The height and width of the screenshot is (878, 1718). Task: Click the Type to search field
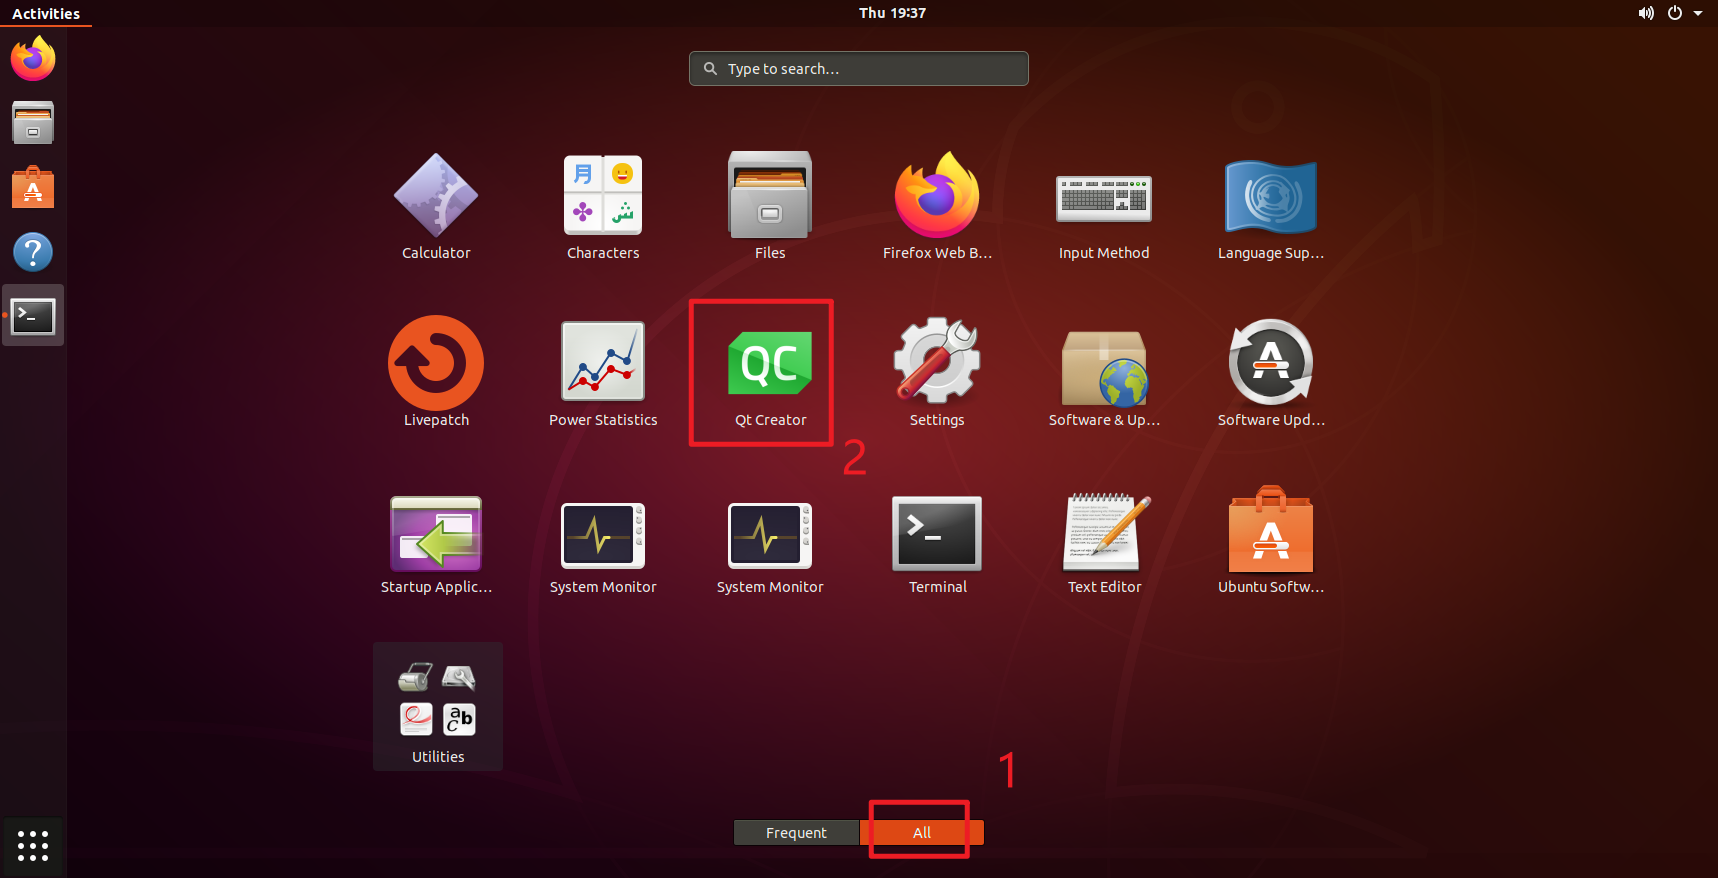click(x=859, y=69)
